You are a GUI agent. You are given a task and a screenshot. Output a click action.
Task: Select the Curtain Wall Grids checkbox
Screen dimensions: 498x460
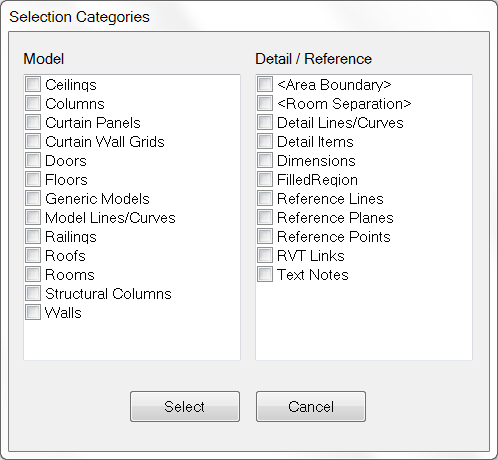click(x=33, y=141)
